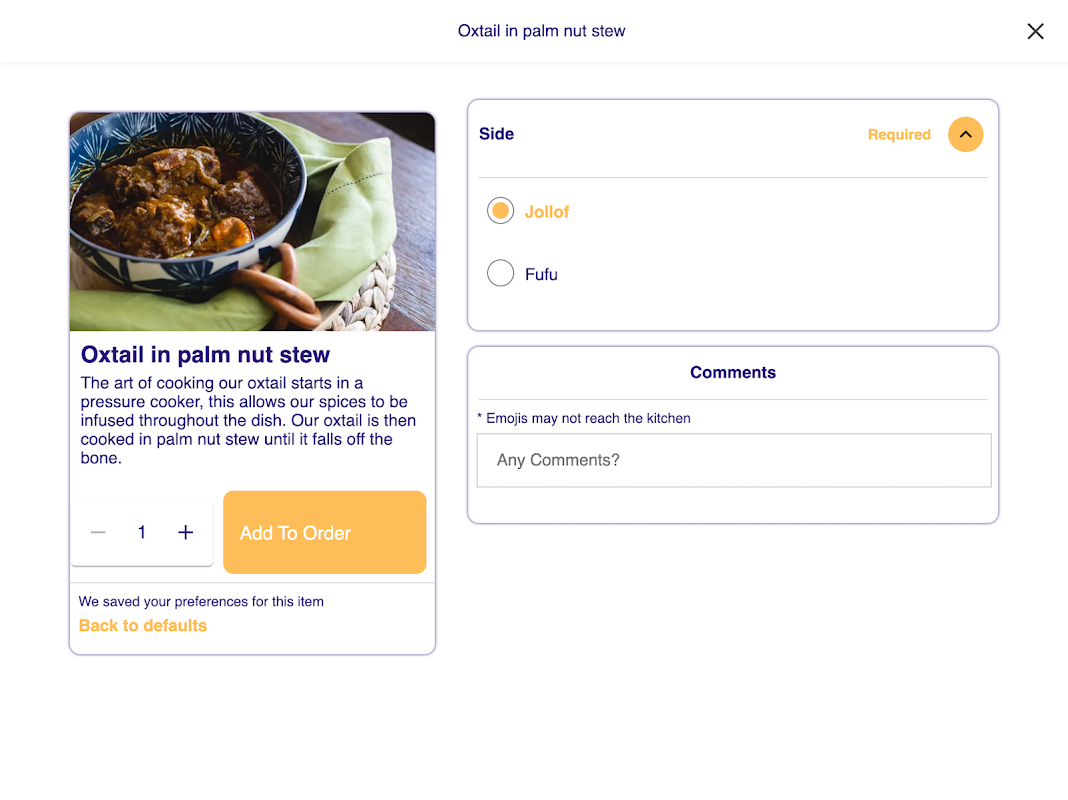Click the Jollof label text
The height and width of the screenshot is (800, 1068).
coord(547,212)
